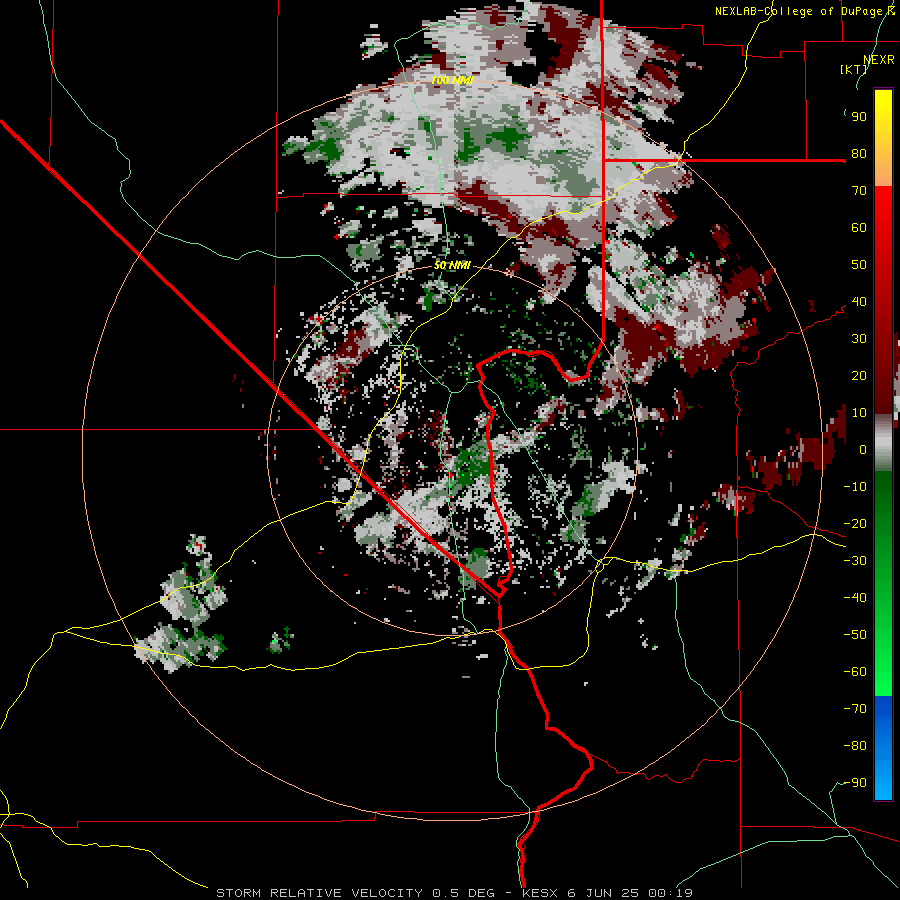Click the 40 value on the velocity scale
The width and height of the screenshot is (900, 900).
click(x=859, y=302)
